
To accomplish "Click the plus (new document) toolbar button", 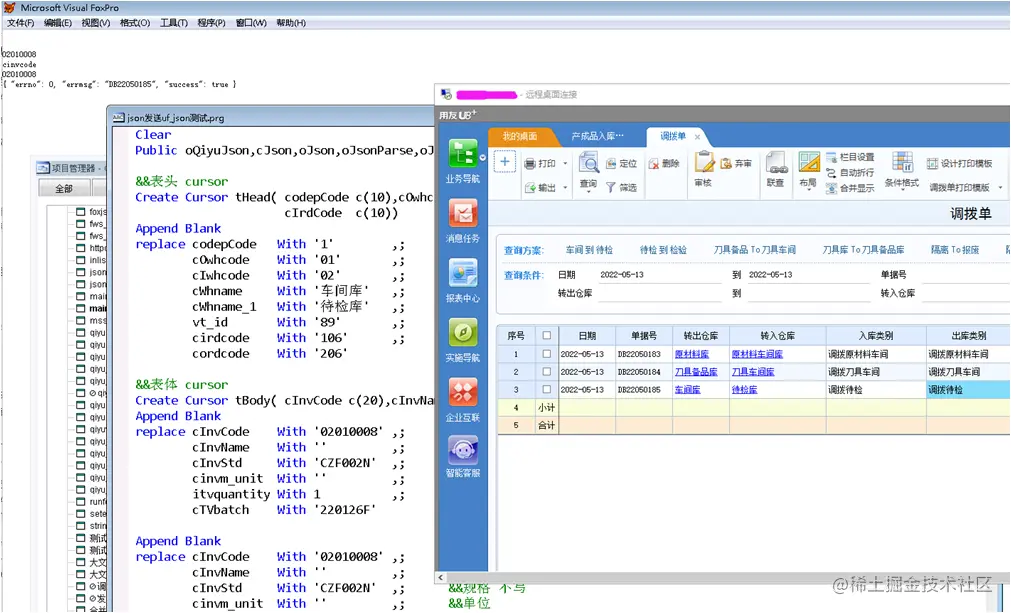I will (x=505, y=162).
